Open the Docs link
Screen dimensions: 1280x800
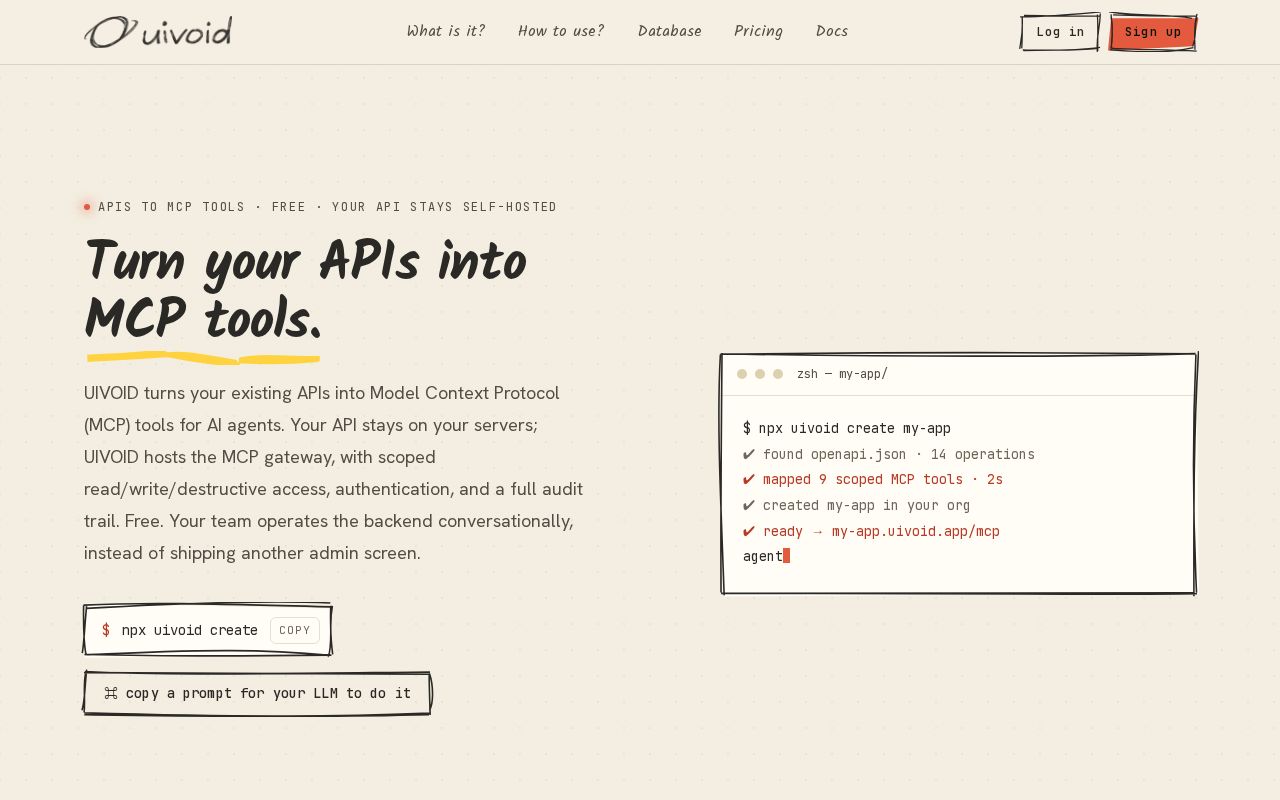pos(832,32)
